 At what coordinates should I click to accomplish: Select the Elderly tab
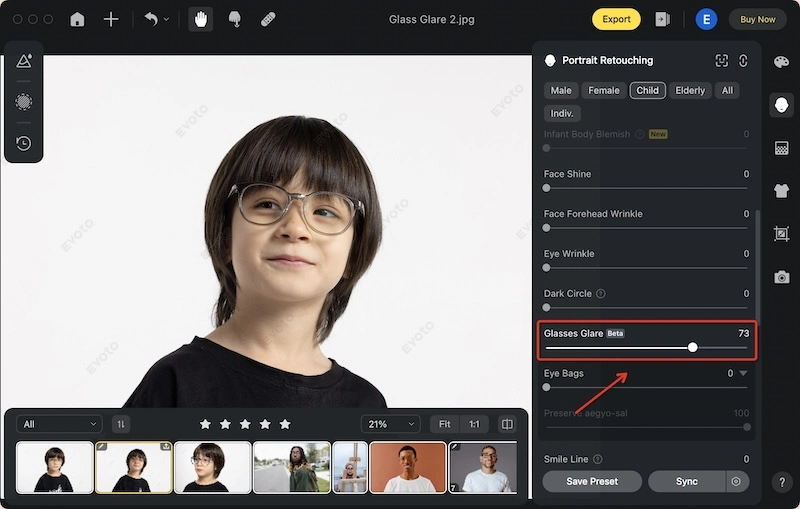690,90
